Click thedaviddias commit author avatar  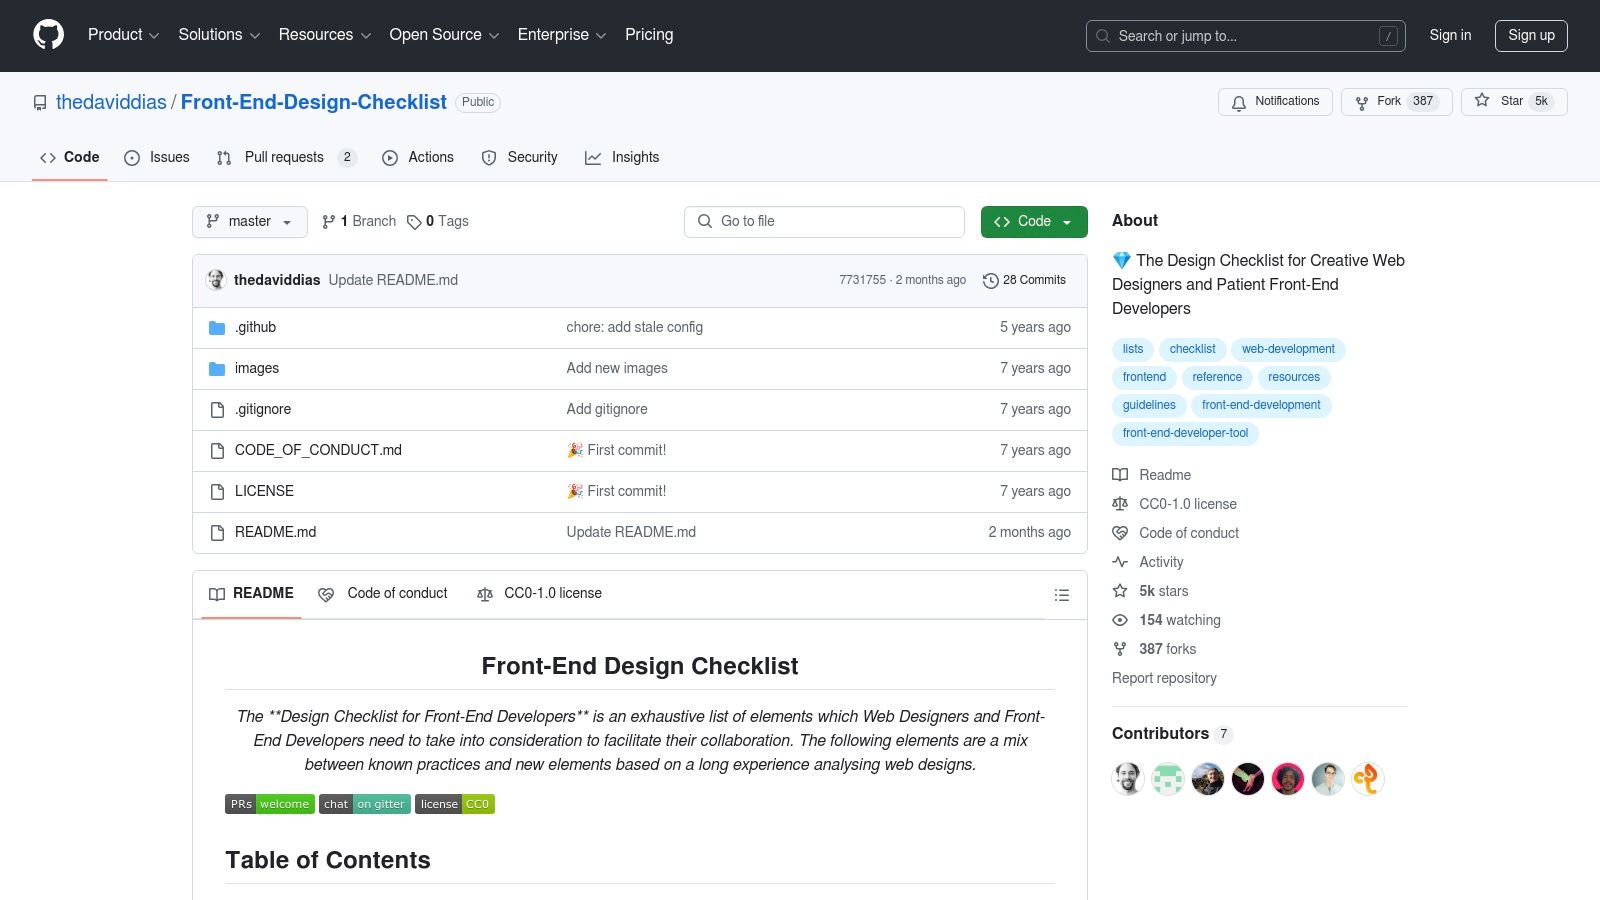[216, 280]
